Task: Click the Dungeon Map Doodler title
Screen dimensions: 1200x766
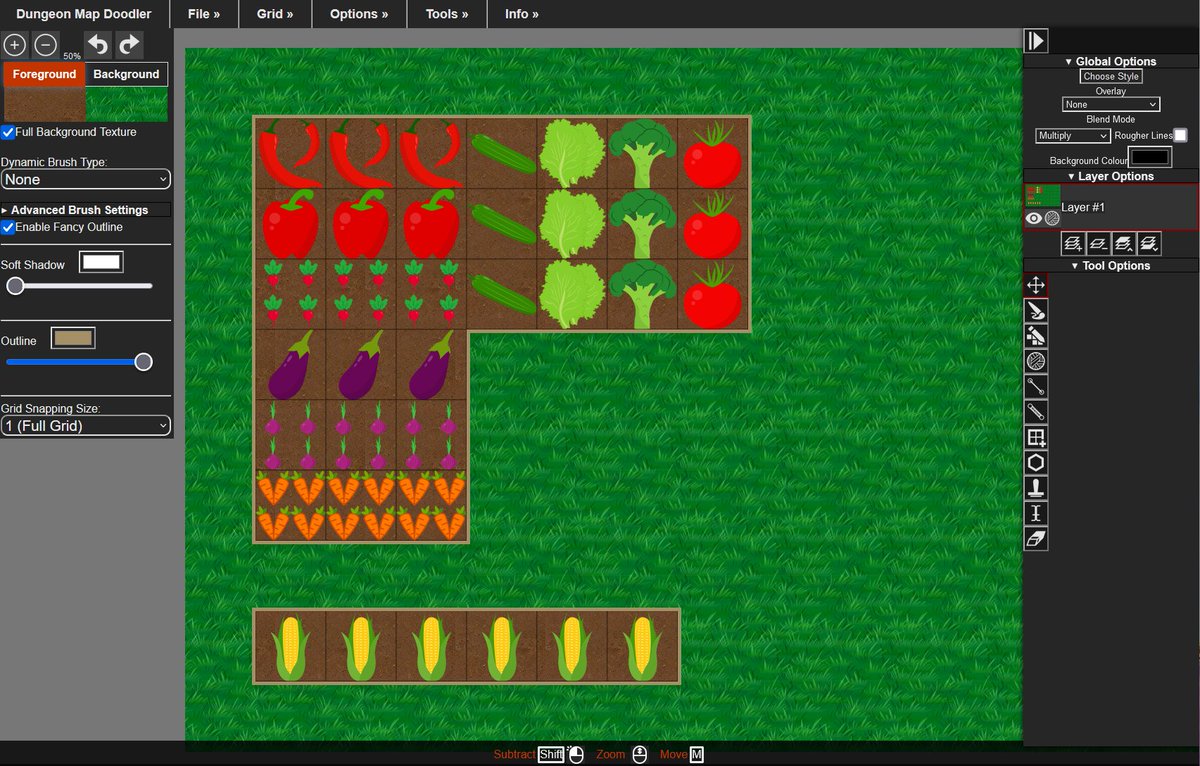Action: (84, 14)
